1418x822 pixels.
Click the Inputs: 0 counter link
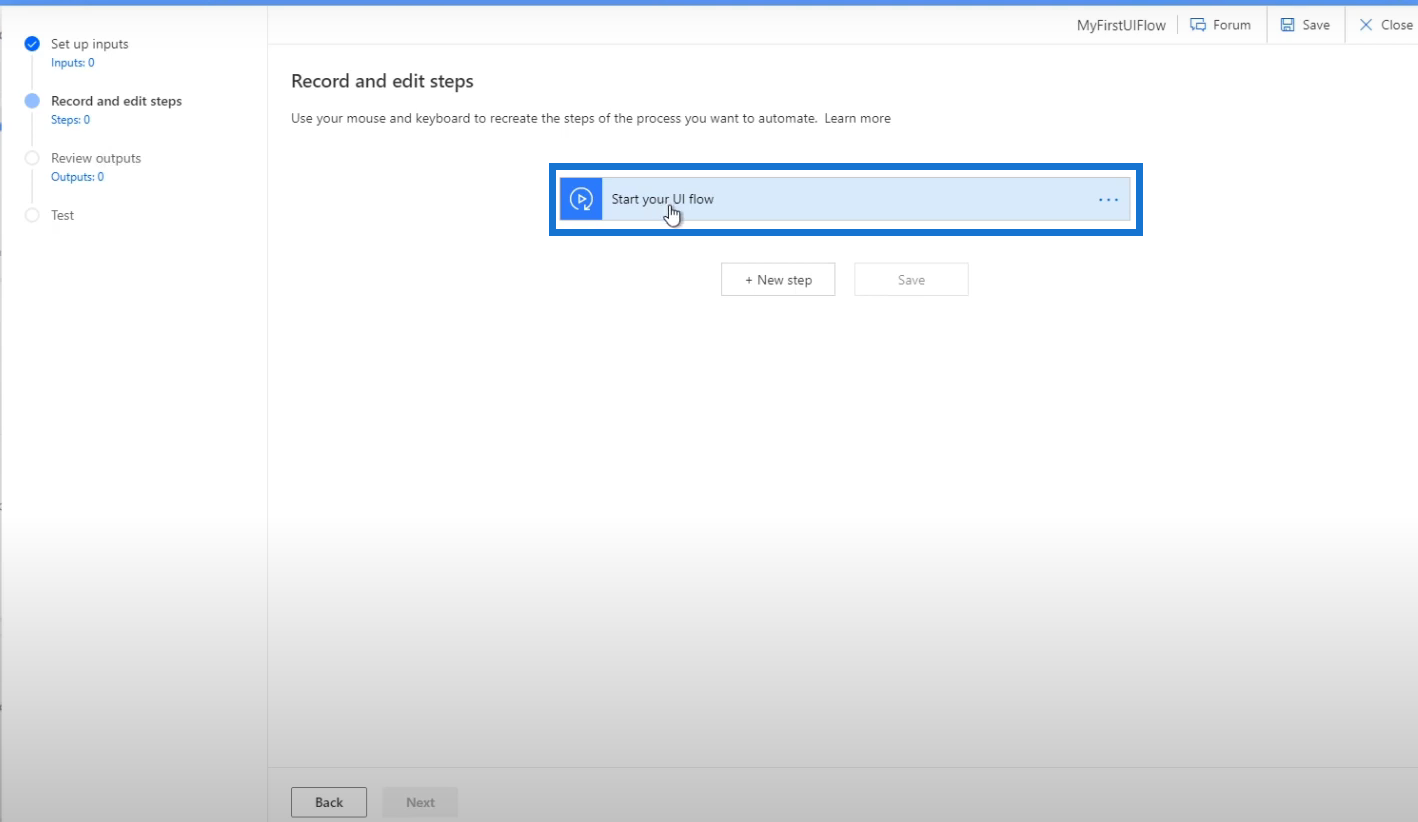click(x=73, y=63)
